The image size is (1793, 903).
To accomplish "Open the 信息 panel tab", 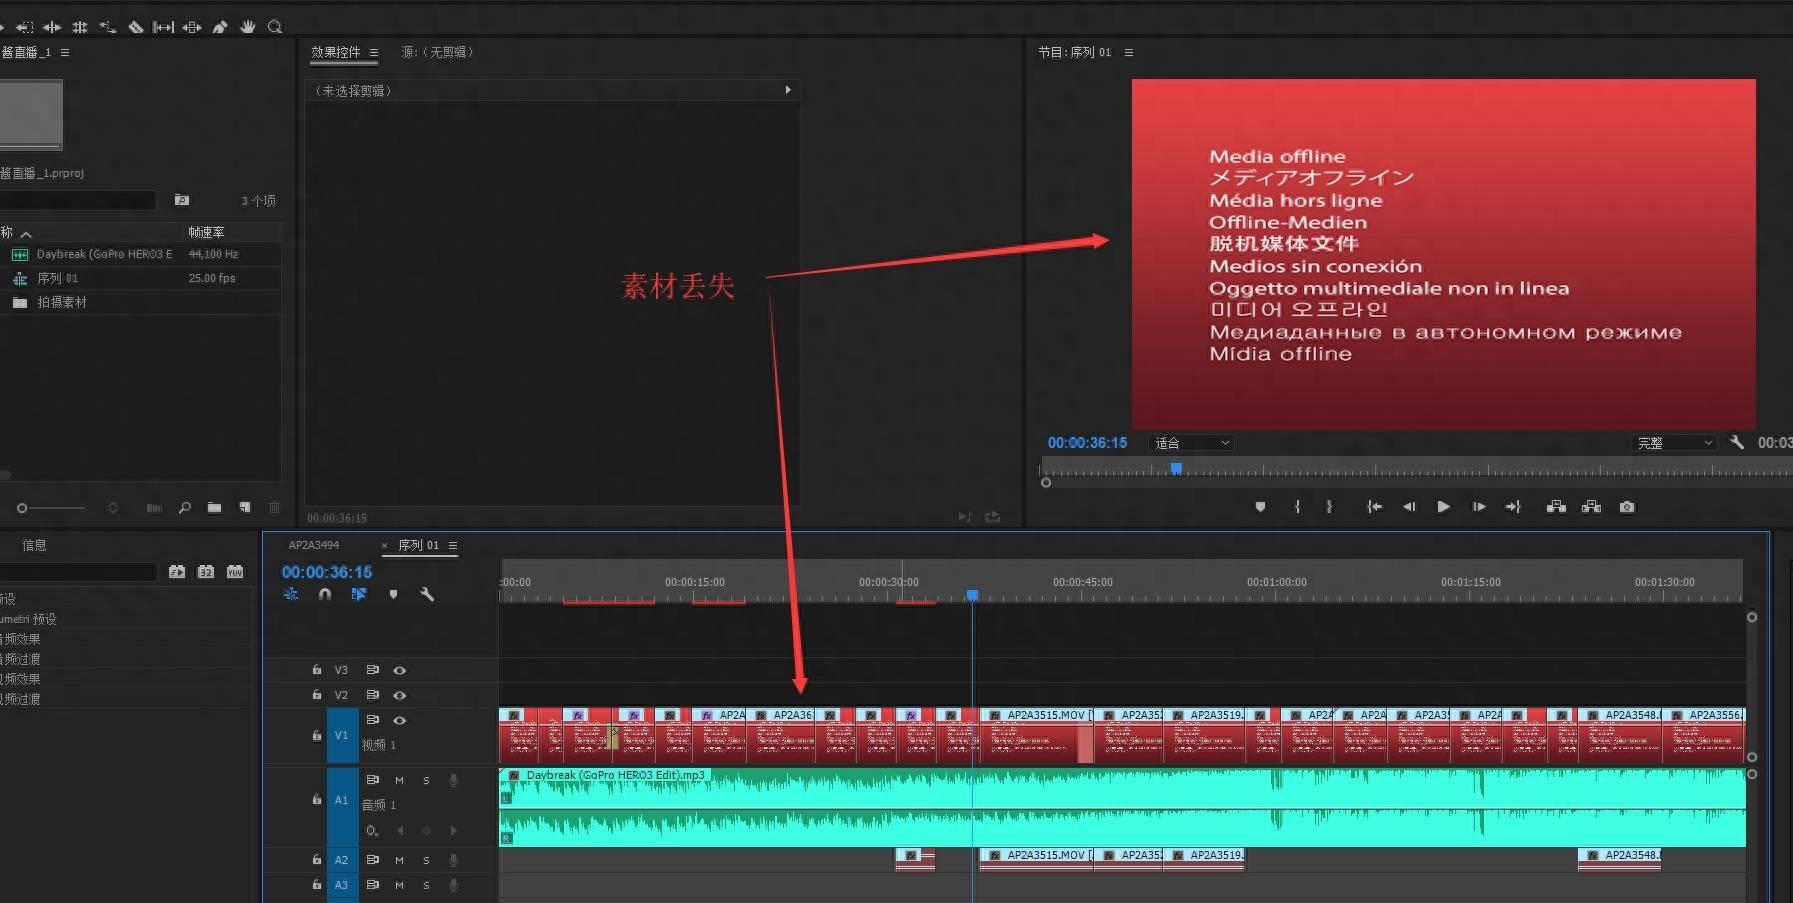I will [34, 545].
